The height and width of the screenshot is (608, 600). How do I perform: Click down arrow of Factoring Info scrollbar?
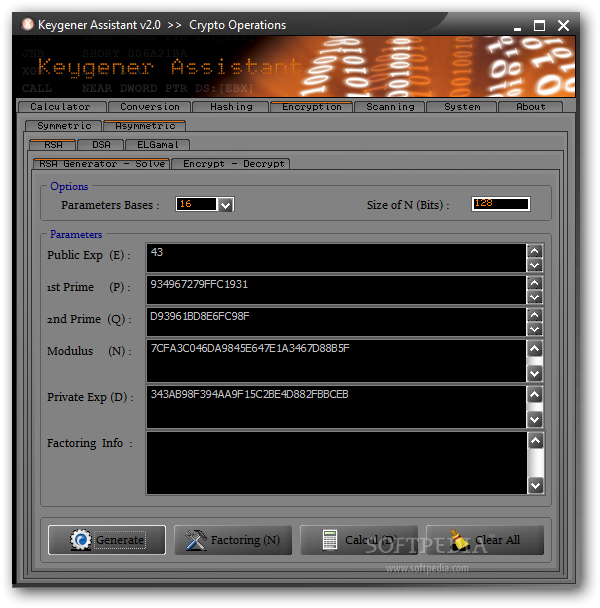point(536,485)
